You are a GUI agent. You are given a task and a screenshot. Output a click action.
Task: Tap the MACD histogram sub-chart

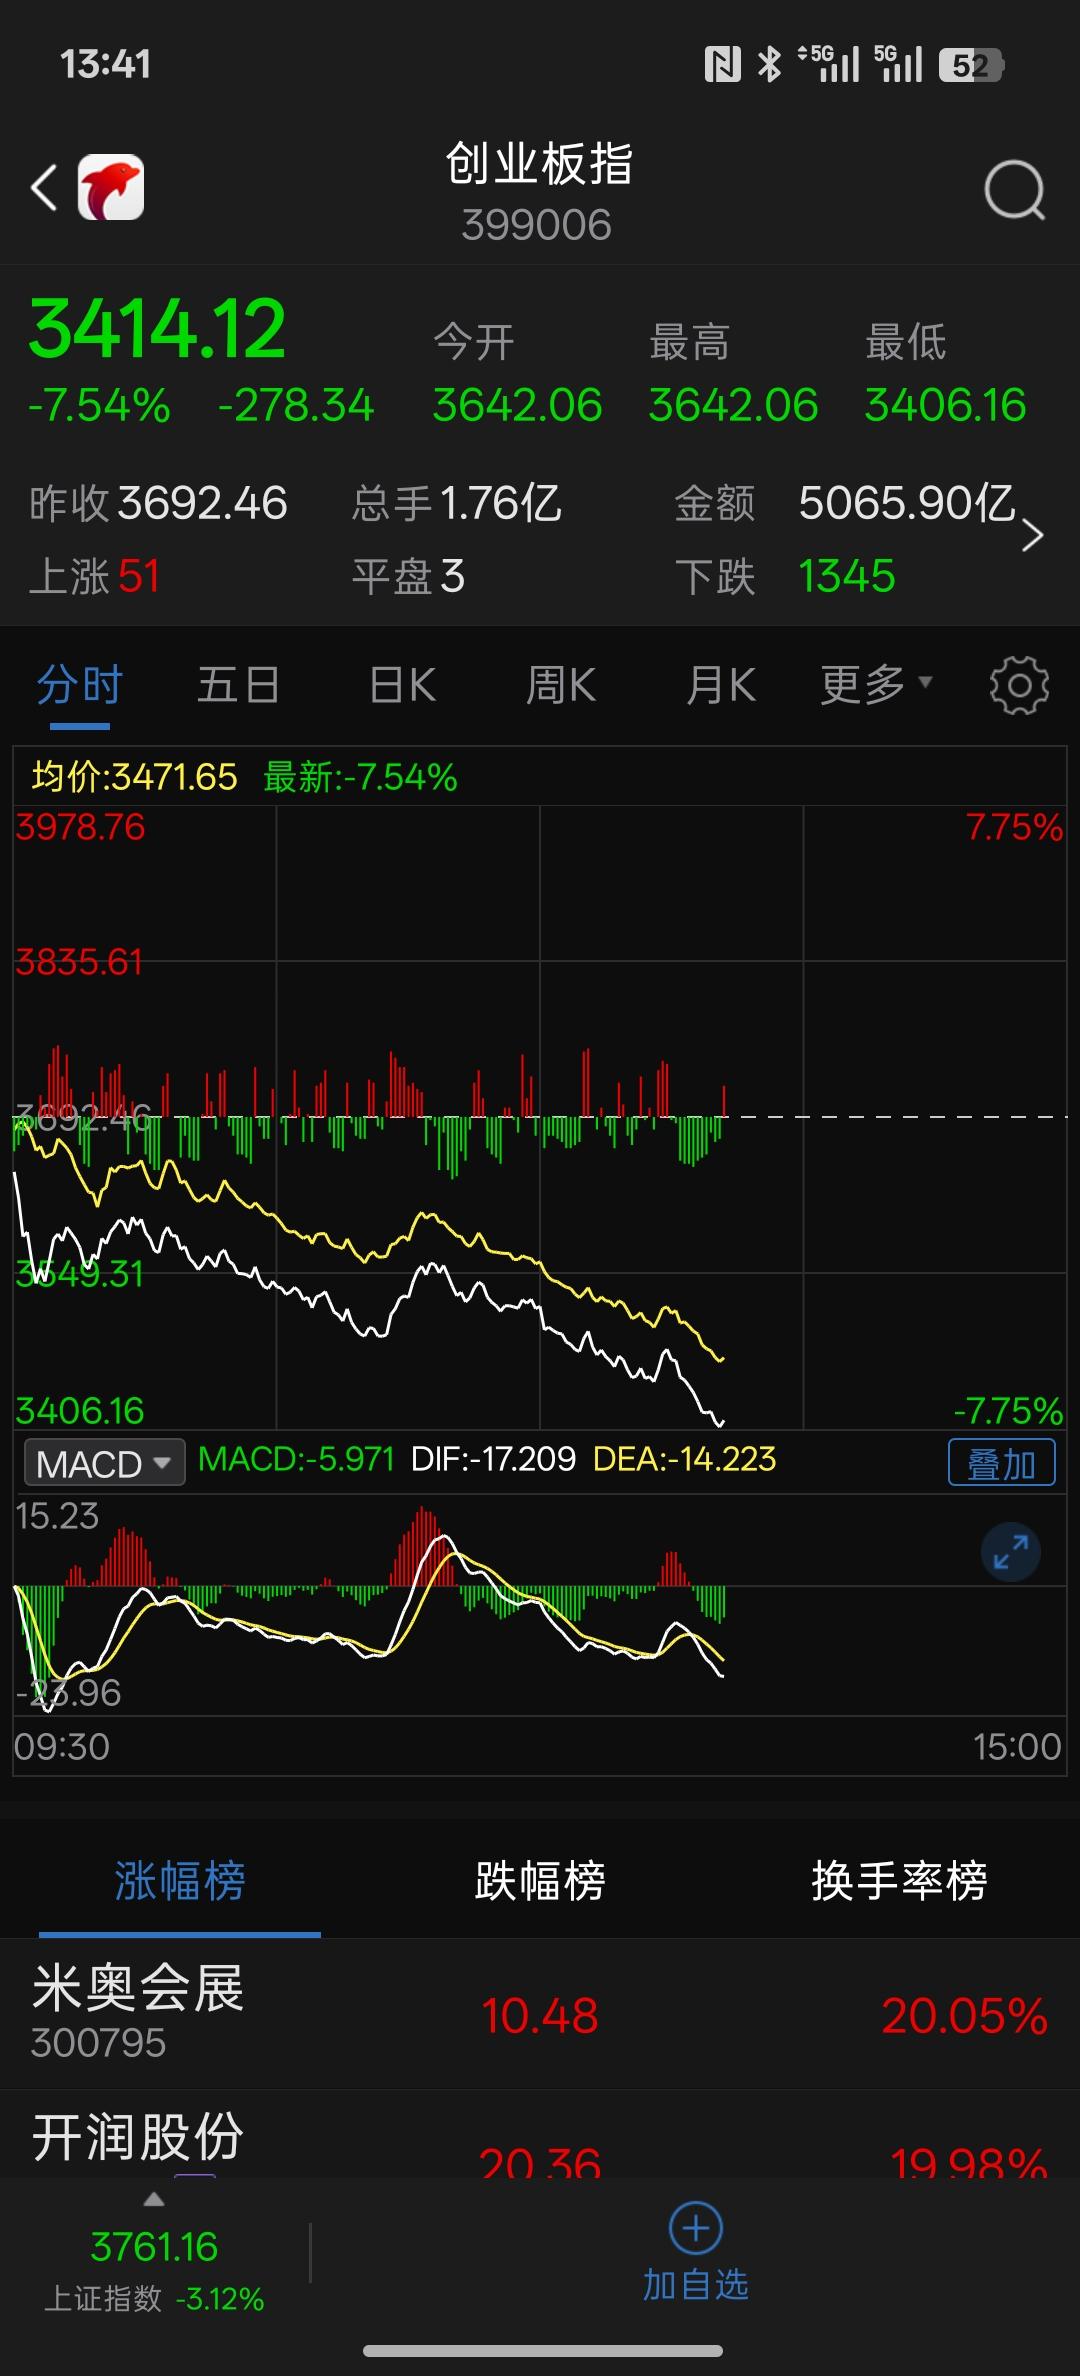click(x=540, y=1605)
